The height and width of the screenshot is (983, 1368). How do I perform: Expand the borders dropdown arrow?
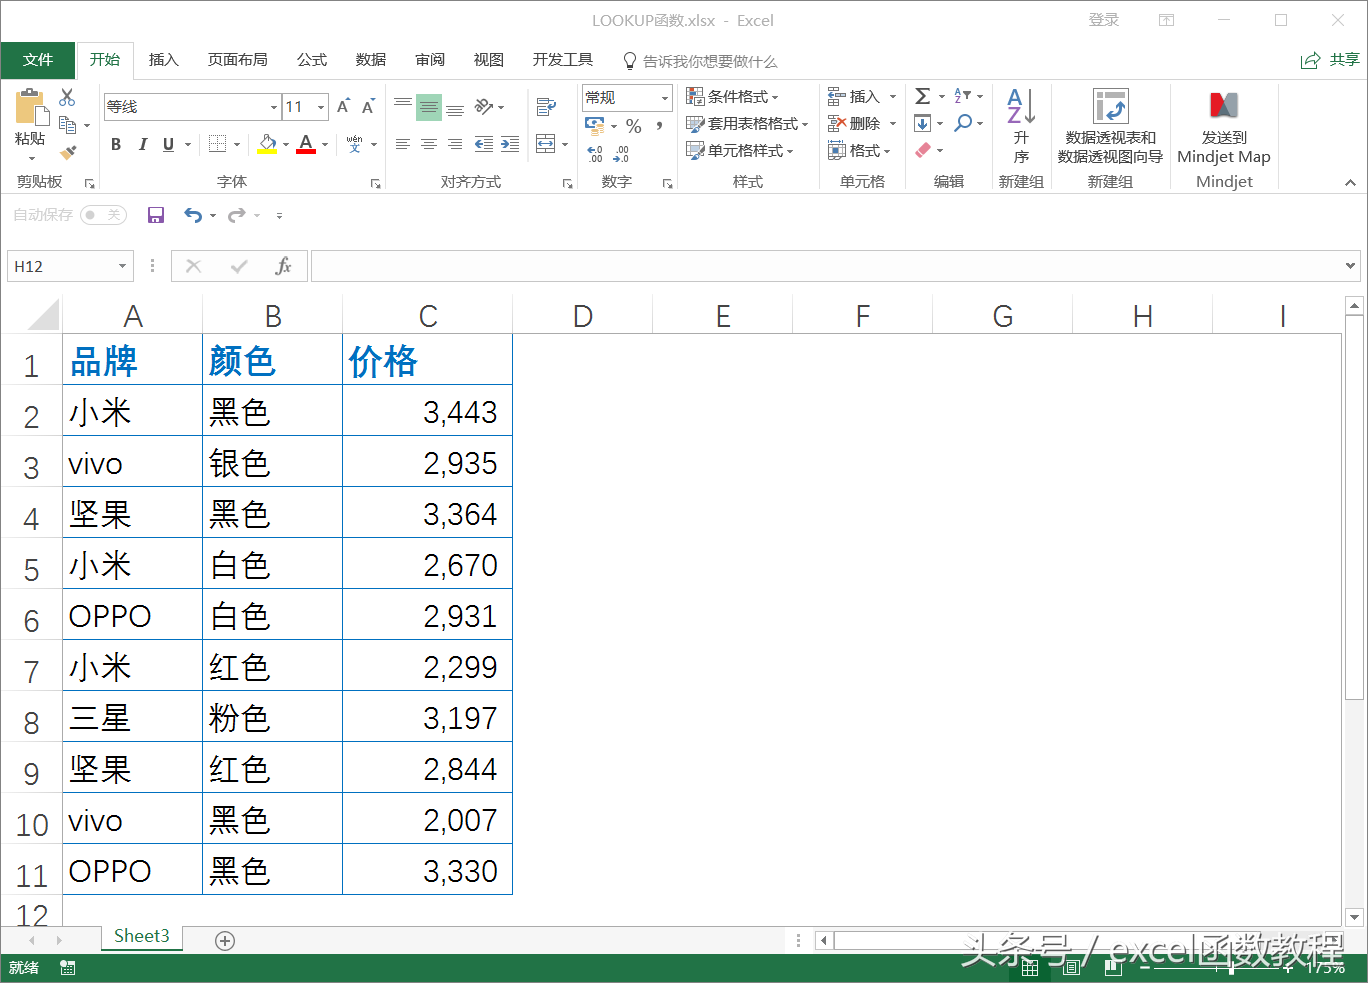point(237,145)
